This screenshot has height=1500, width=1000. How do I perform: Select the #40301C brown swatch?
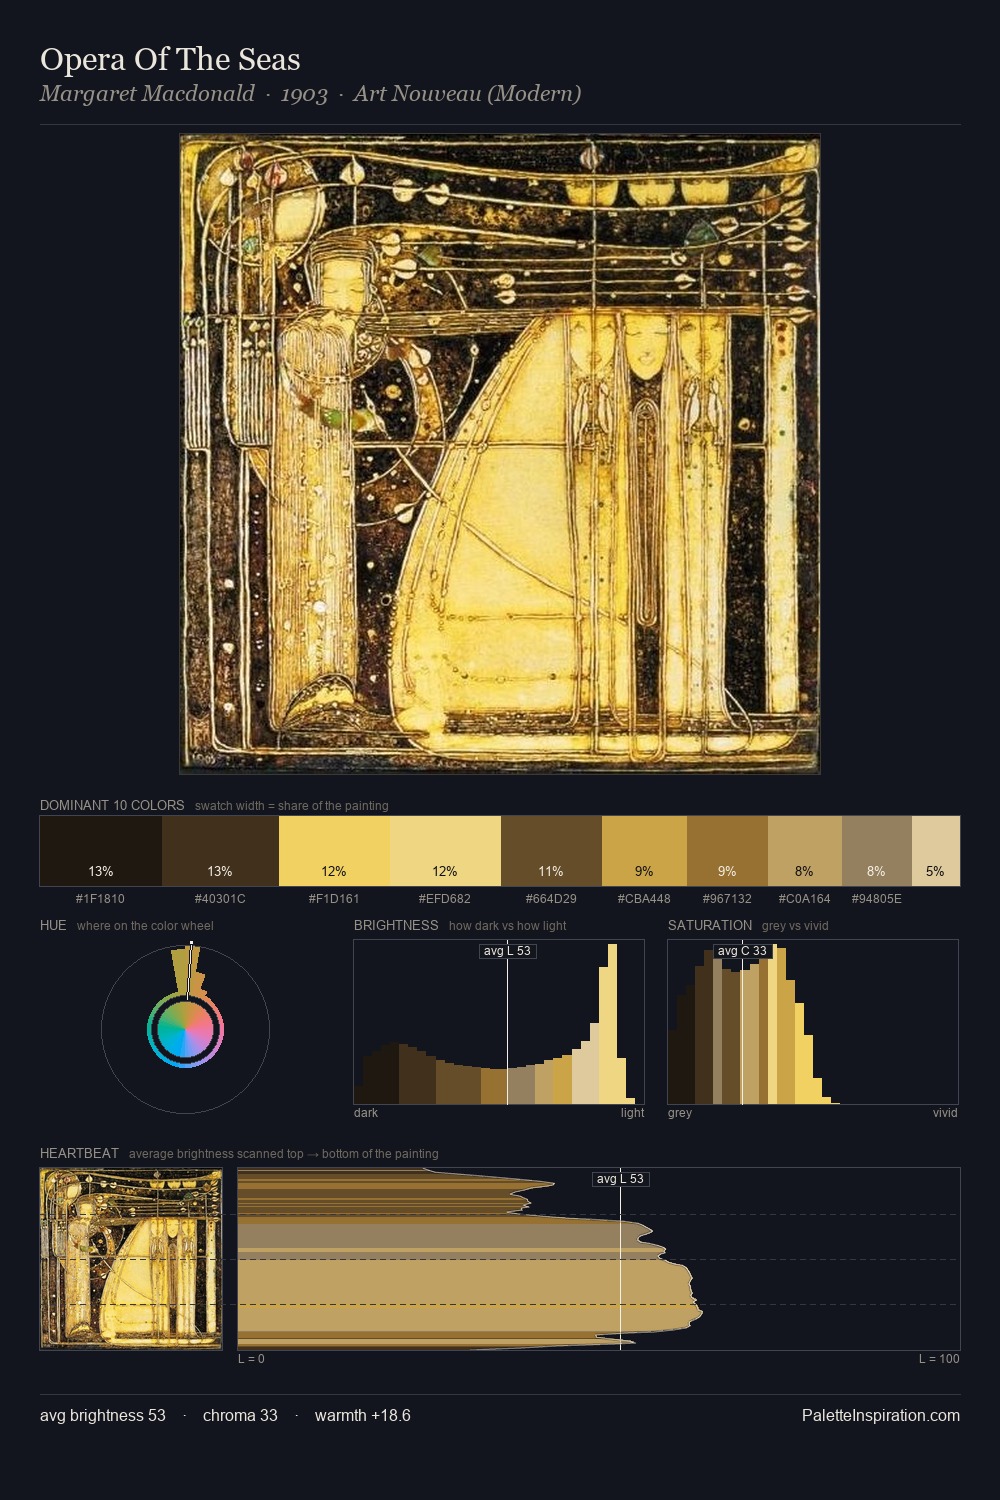click(x=220, y=851)
